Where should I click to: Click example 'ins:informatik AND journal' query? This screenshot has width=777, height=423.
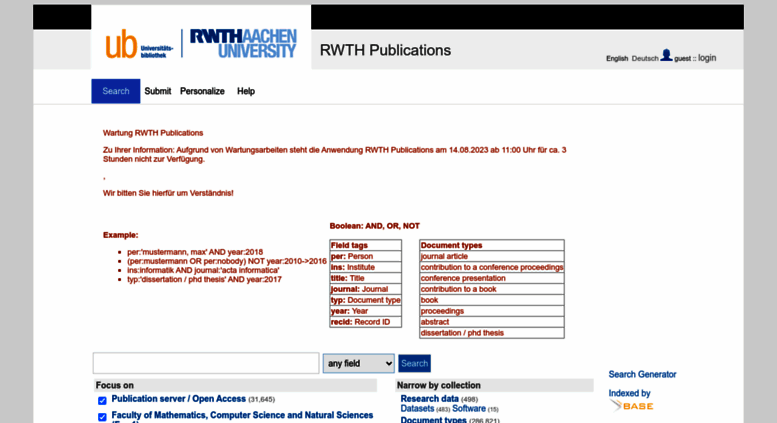click(203, 270)
